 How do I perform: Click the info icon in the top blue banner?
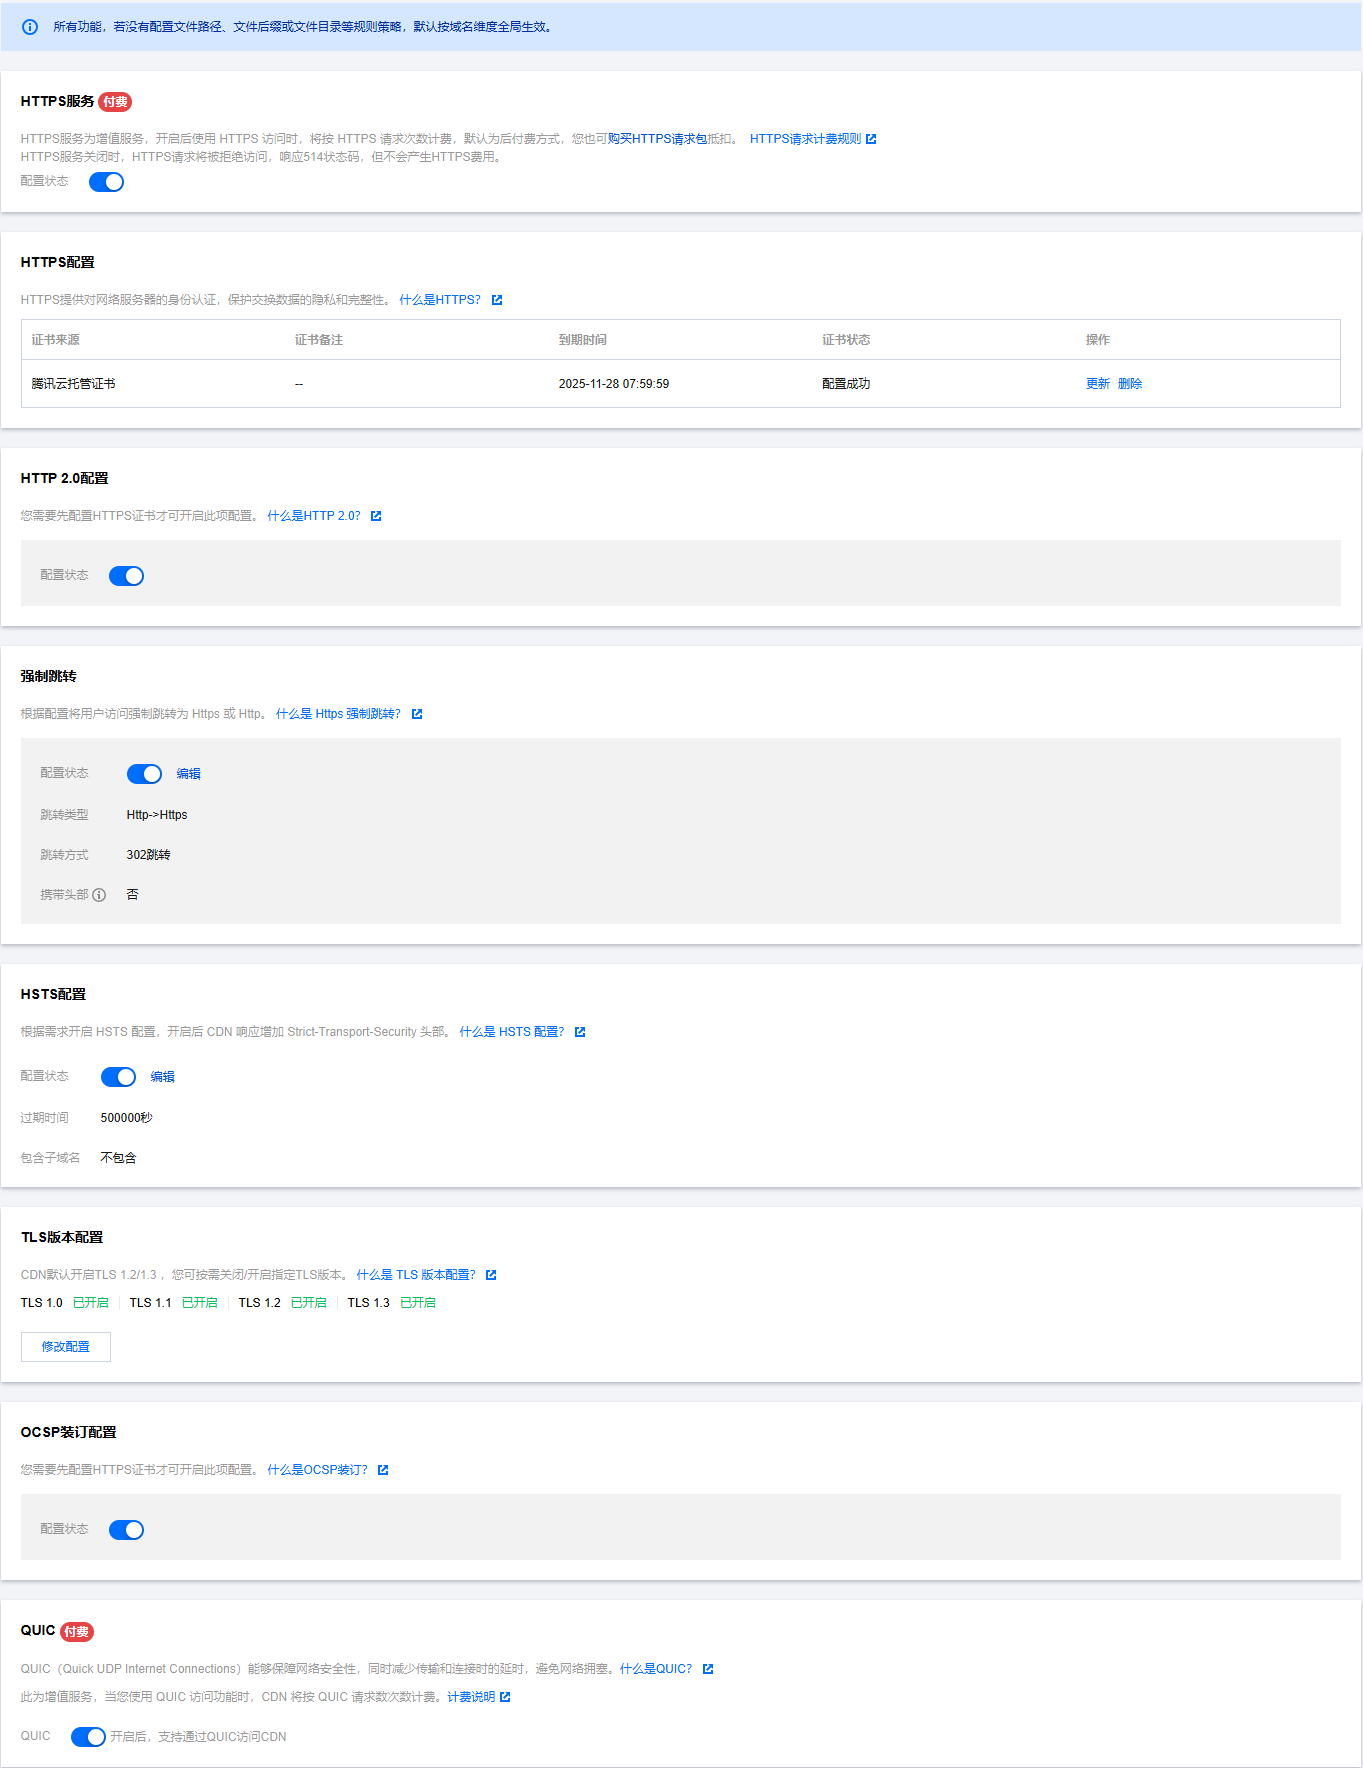[x=30, y=27]
